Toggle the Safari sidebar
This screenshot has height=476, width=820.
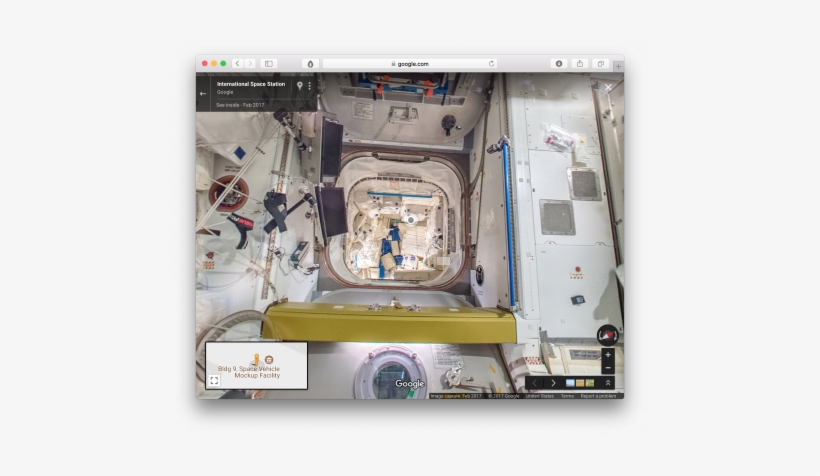point(269,64)
